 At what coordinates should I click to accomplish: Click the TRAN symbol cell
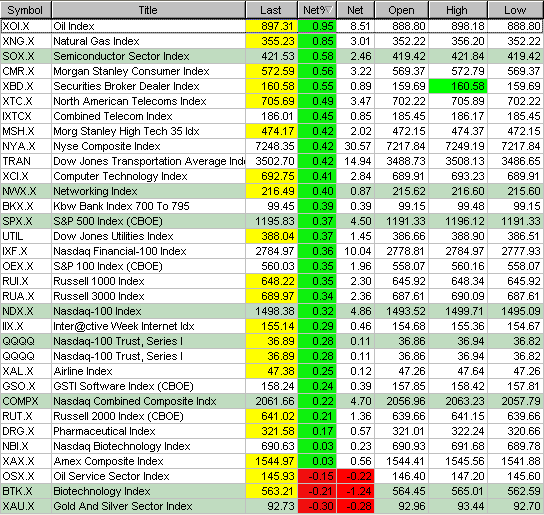26,161
